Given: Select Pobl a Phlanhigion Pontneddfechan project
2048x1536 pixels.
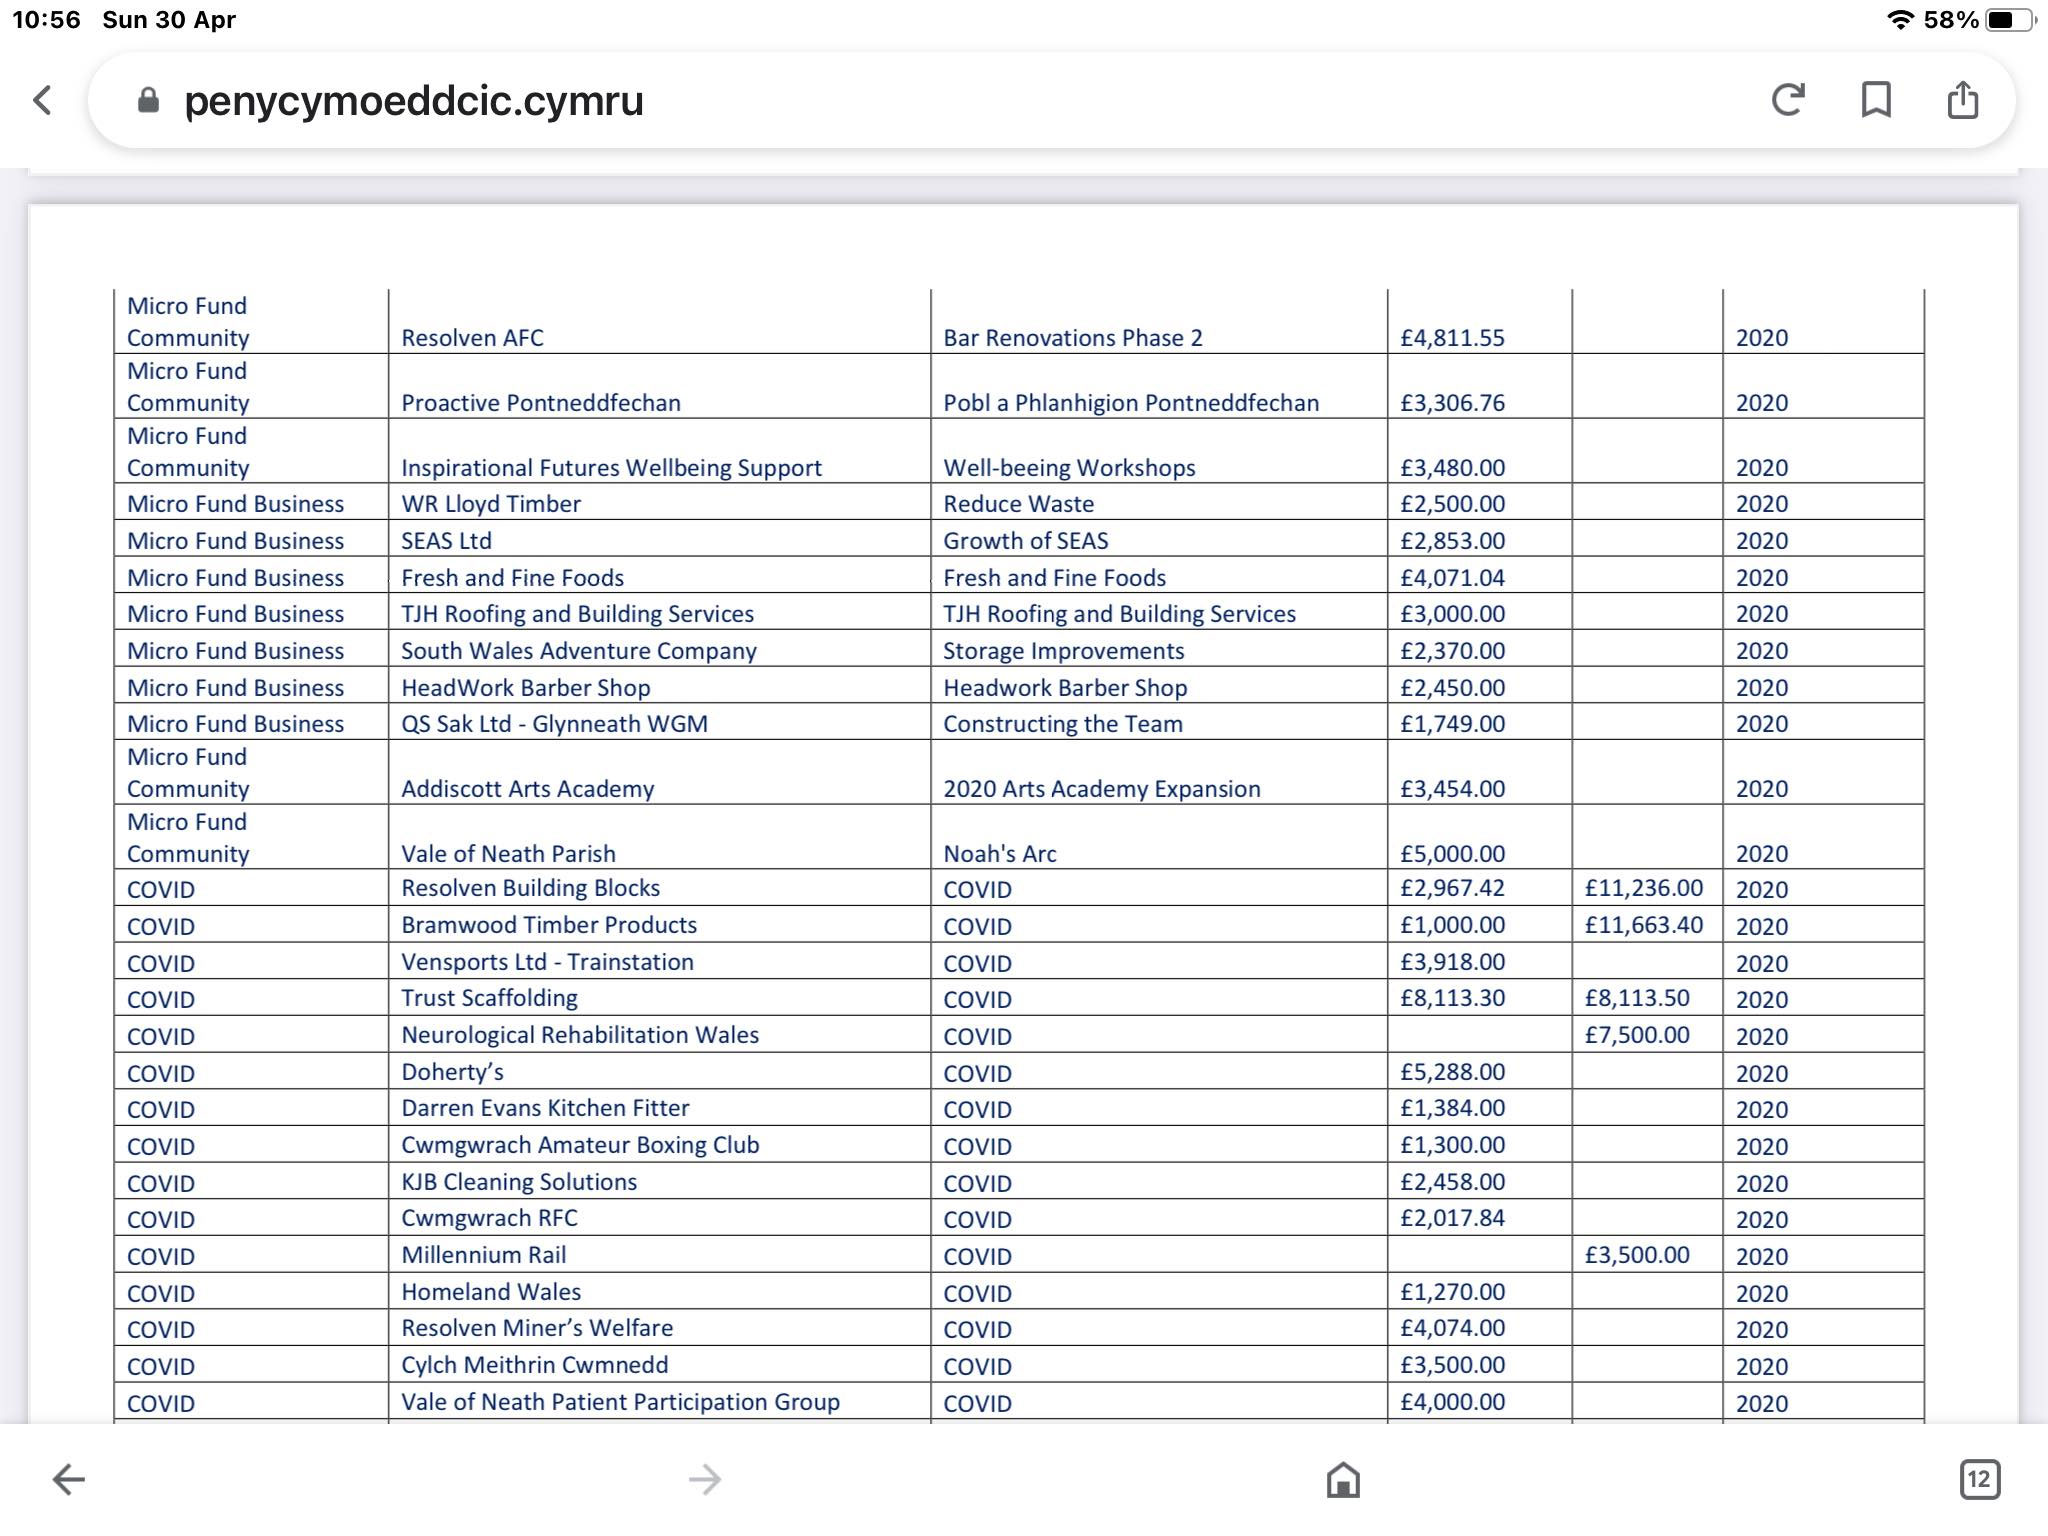Looking at the screenshot, I should (x=1131, y=403).
